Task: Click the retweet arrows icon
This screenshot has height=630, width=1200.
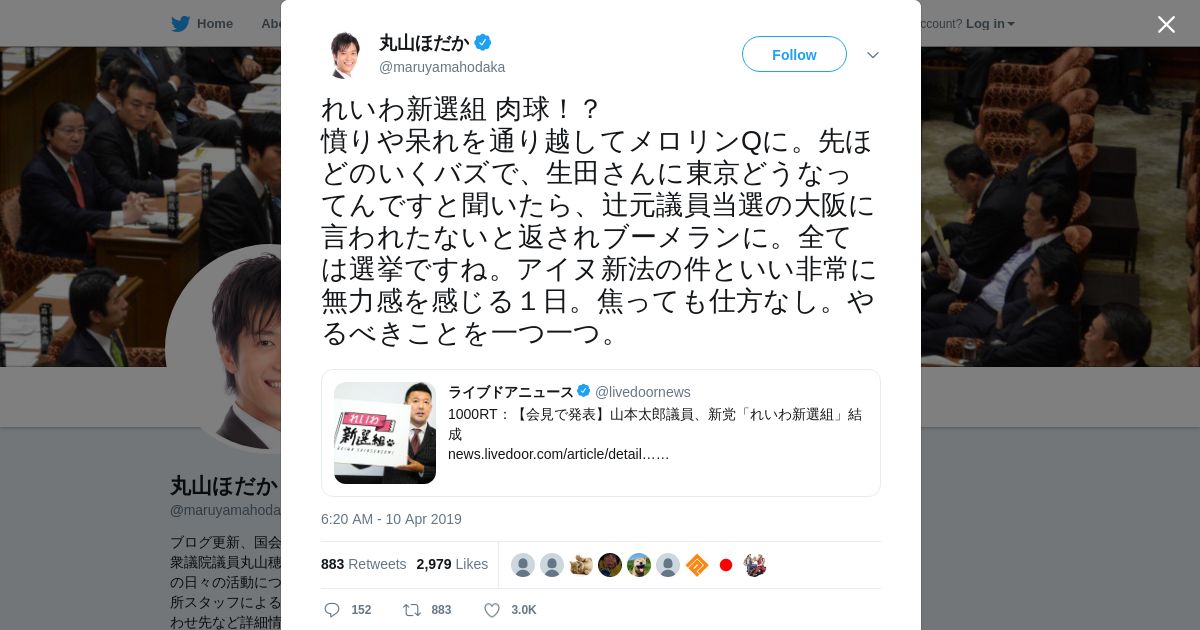Action: click(x=412, y=610)
